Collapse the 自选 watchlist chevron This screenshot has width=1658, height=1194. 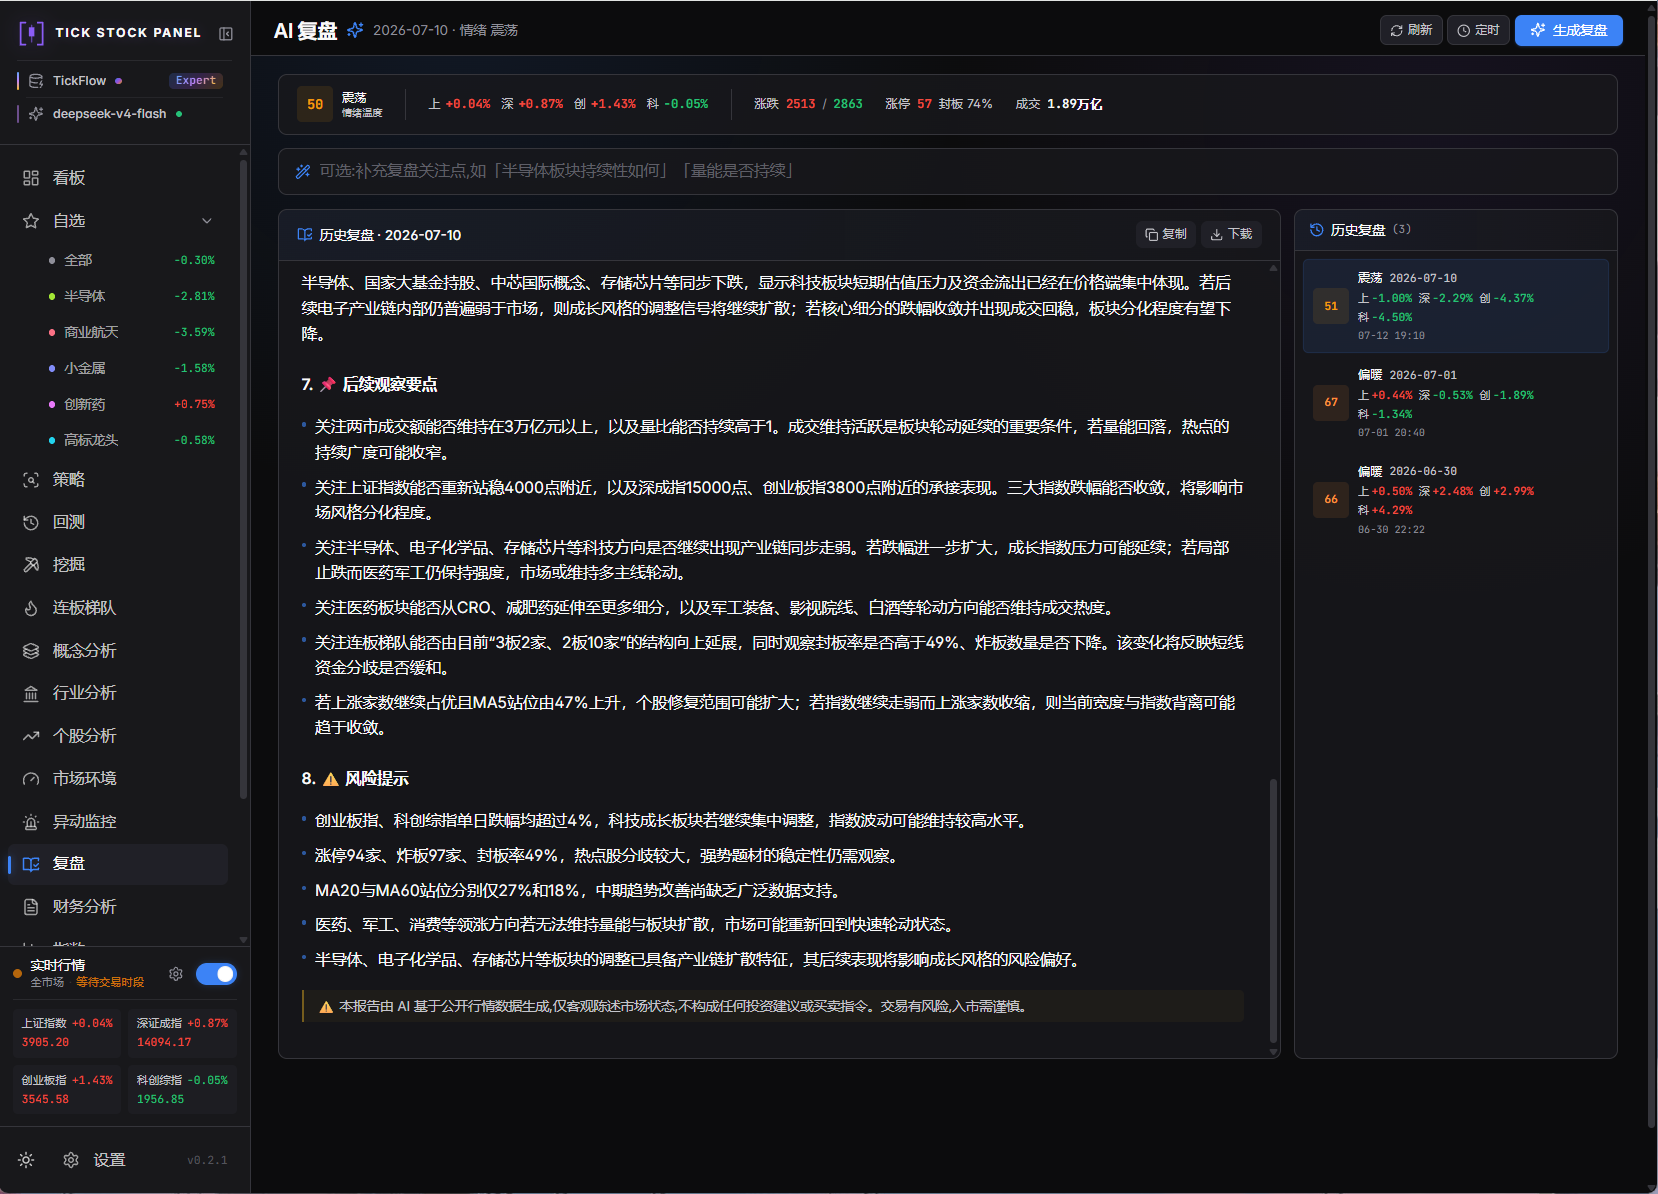tap(207, 221)
